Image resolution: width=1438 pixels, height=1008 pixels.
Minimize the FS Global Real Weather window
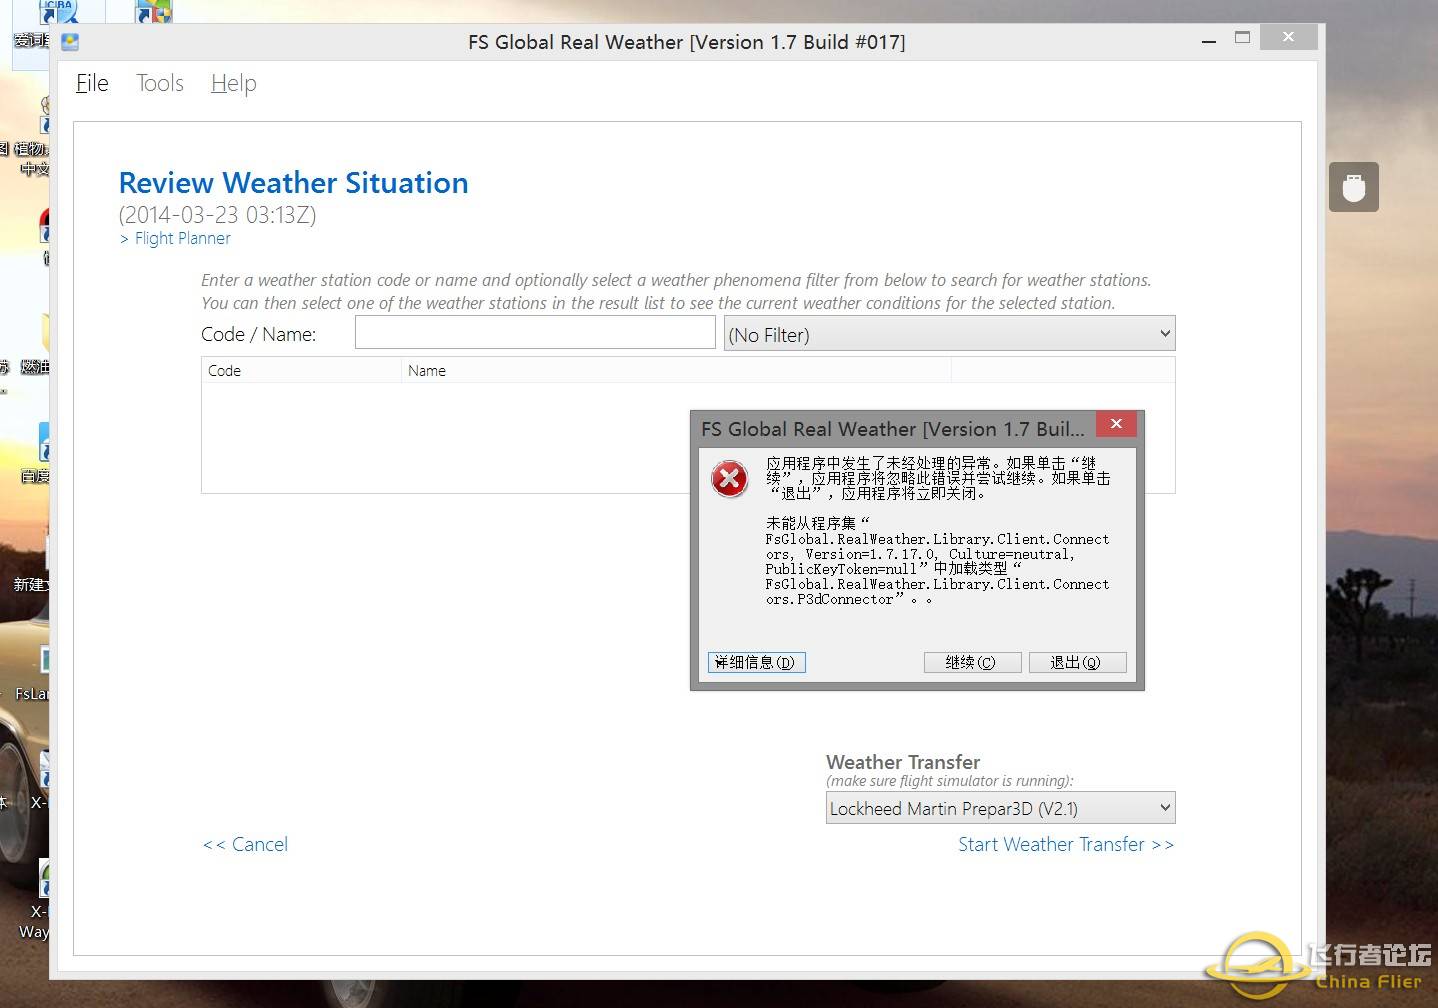(1209, 40)
